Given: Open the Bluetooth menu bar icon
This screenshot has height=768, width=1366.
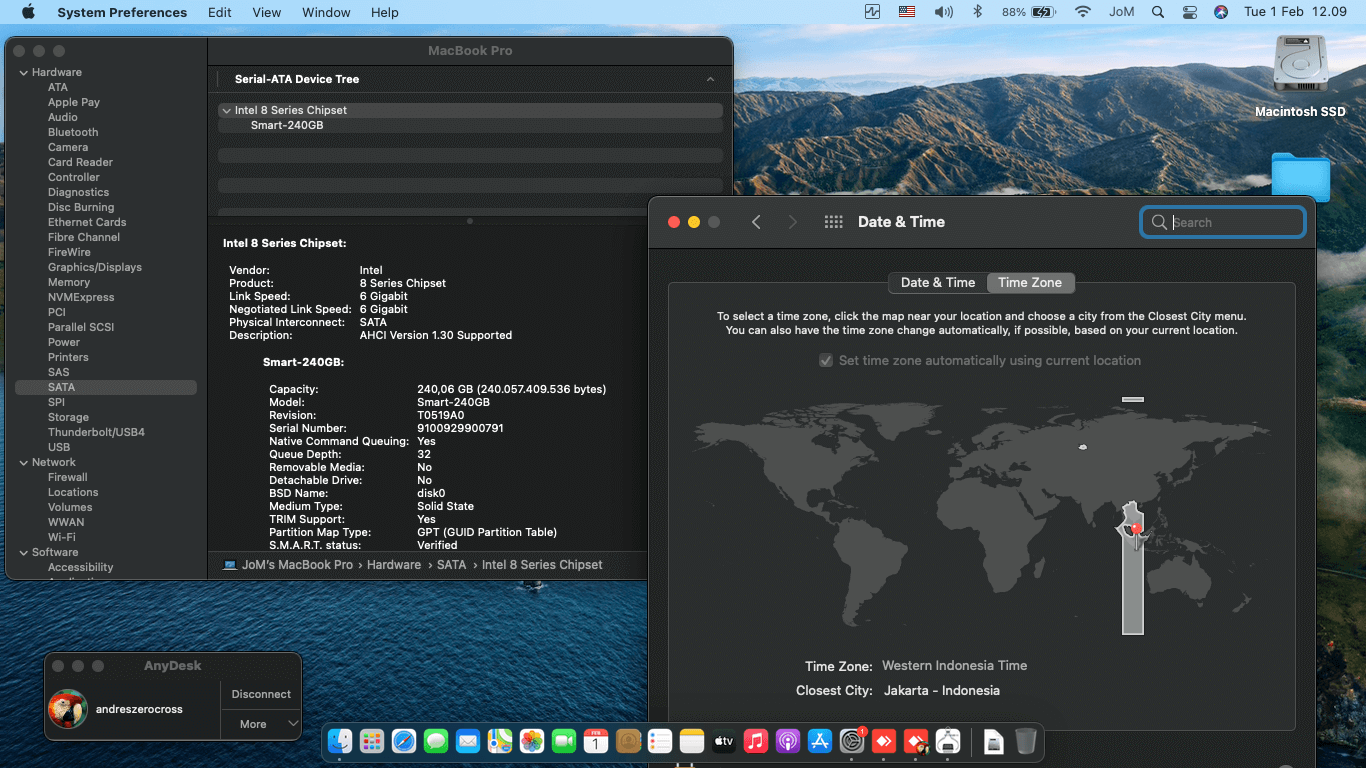Looking at the screenshot, I should 978,12.
